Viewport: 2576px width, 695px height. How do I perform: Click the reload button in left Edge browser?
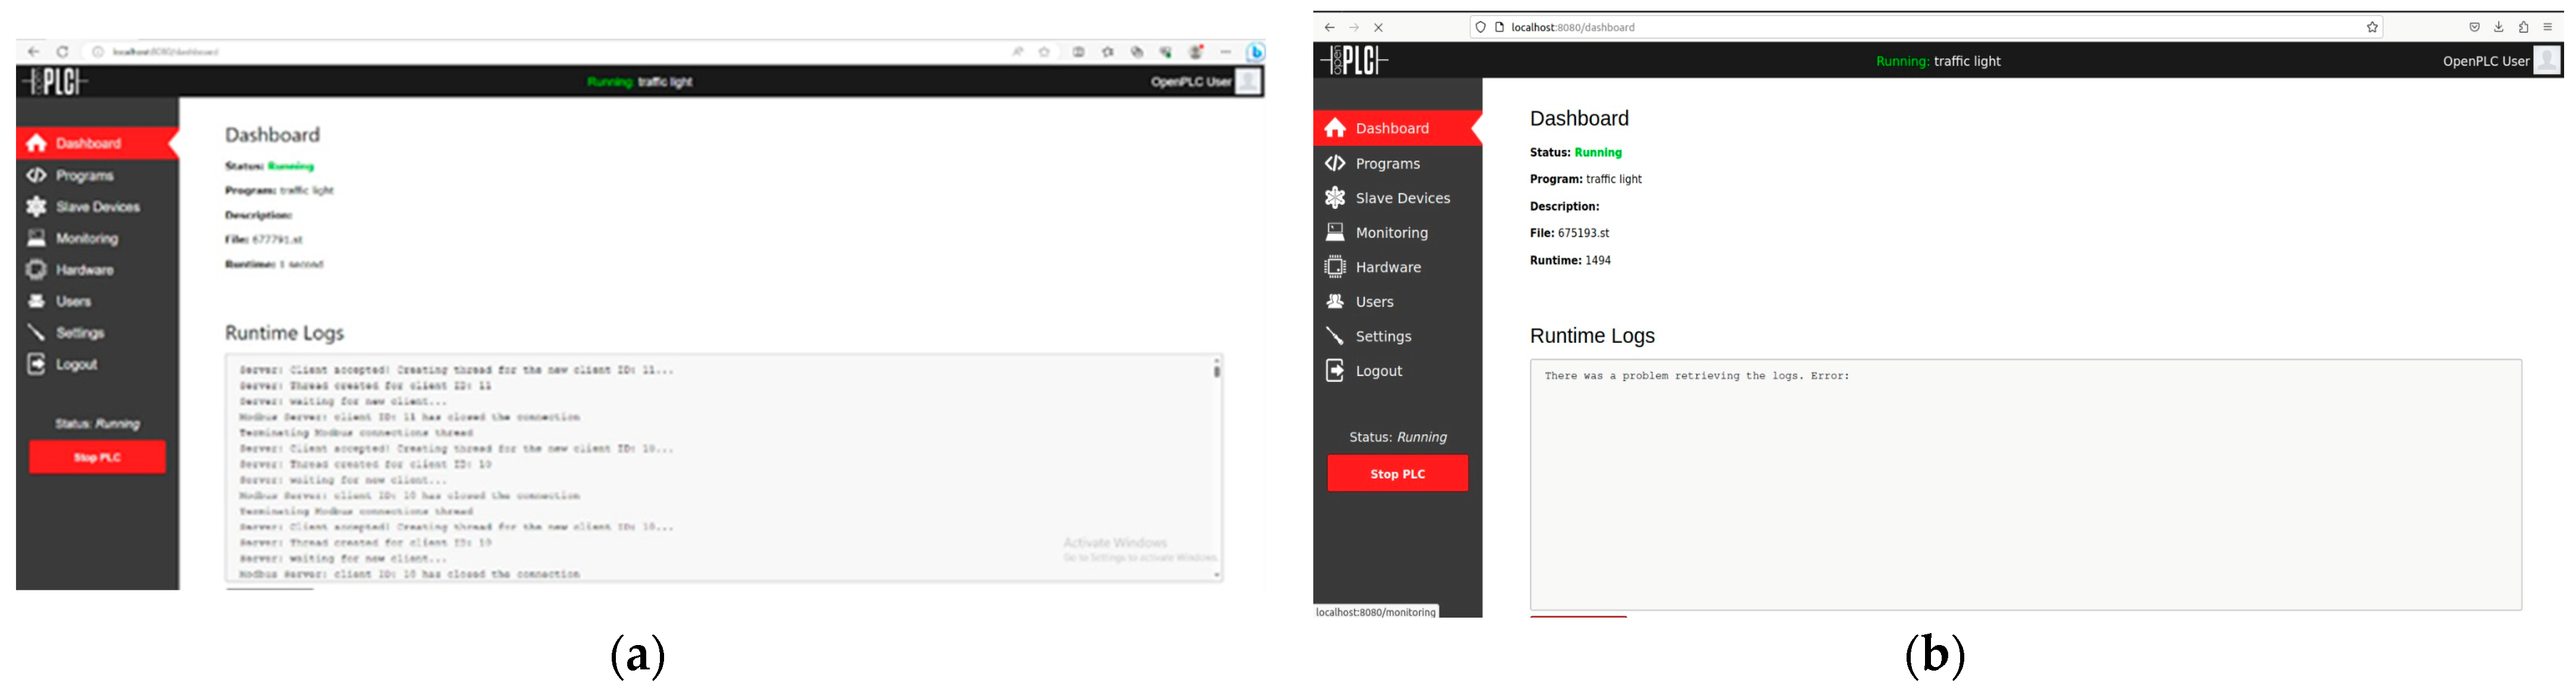pyautogui.click(x=63, y=52)
